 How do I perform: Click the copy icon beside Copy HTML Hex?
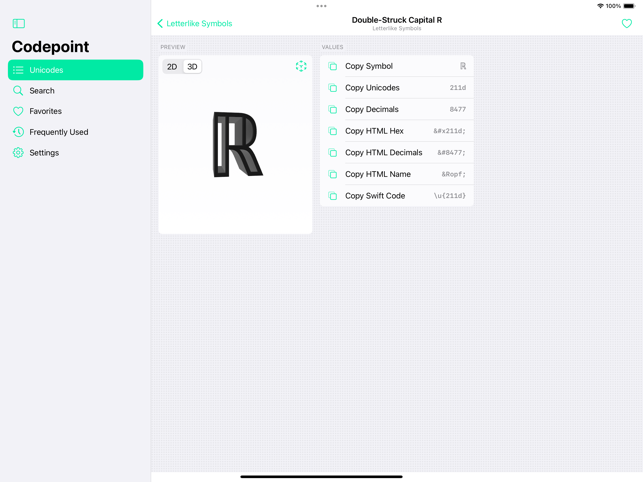(x=333, y=131)
